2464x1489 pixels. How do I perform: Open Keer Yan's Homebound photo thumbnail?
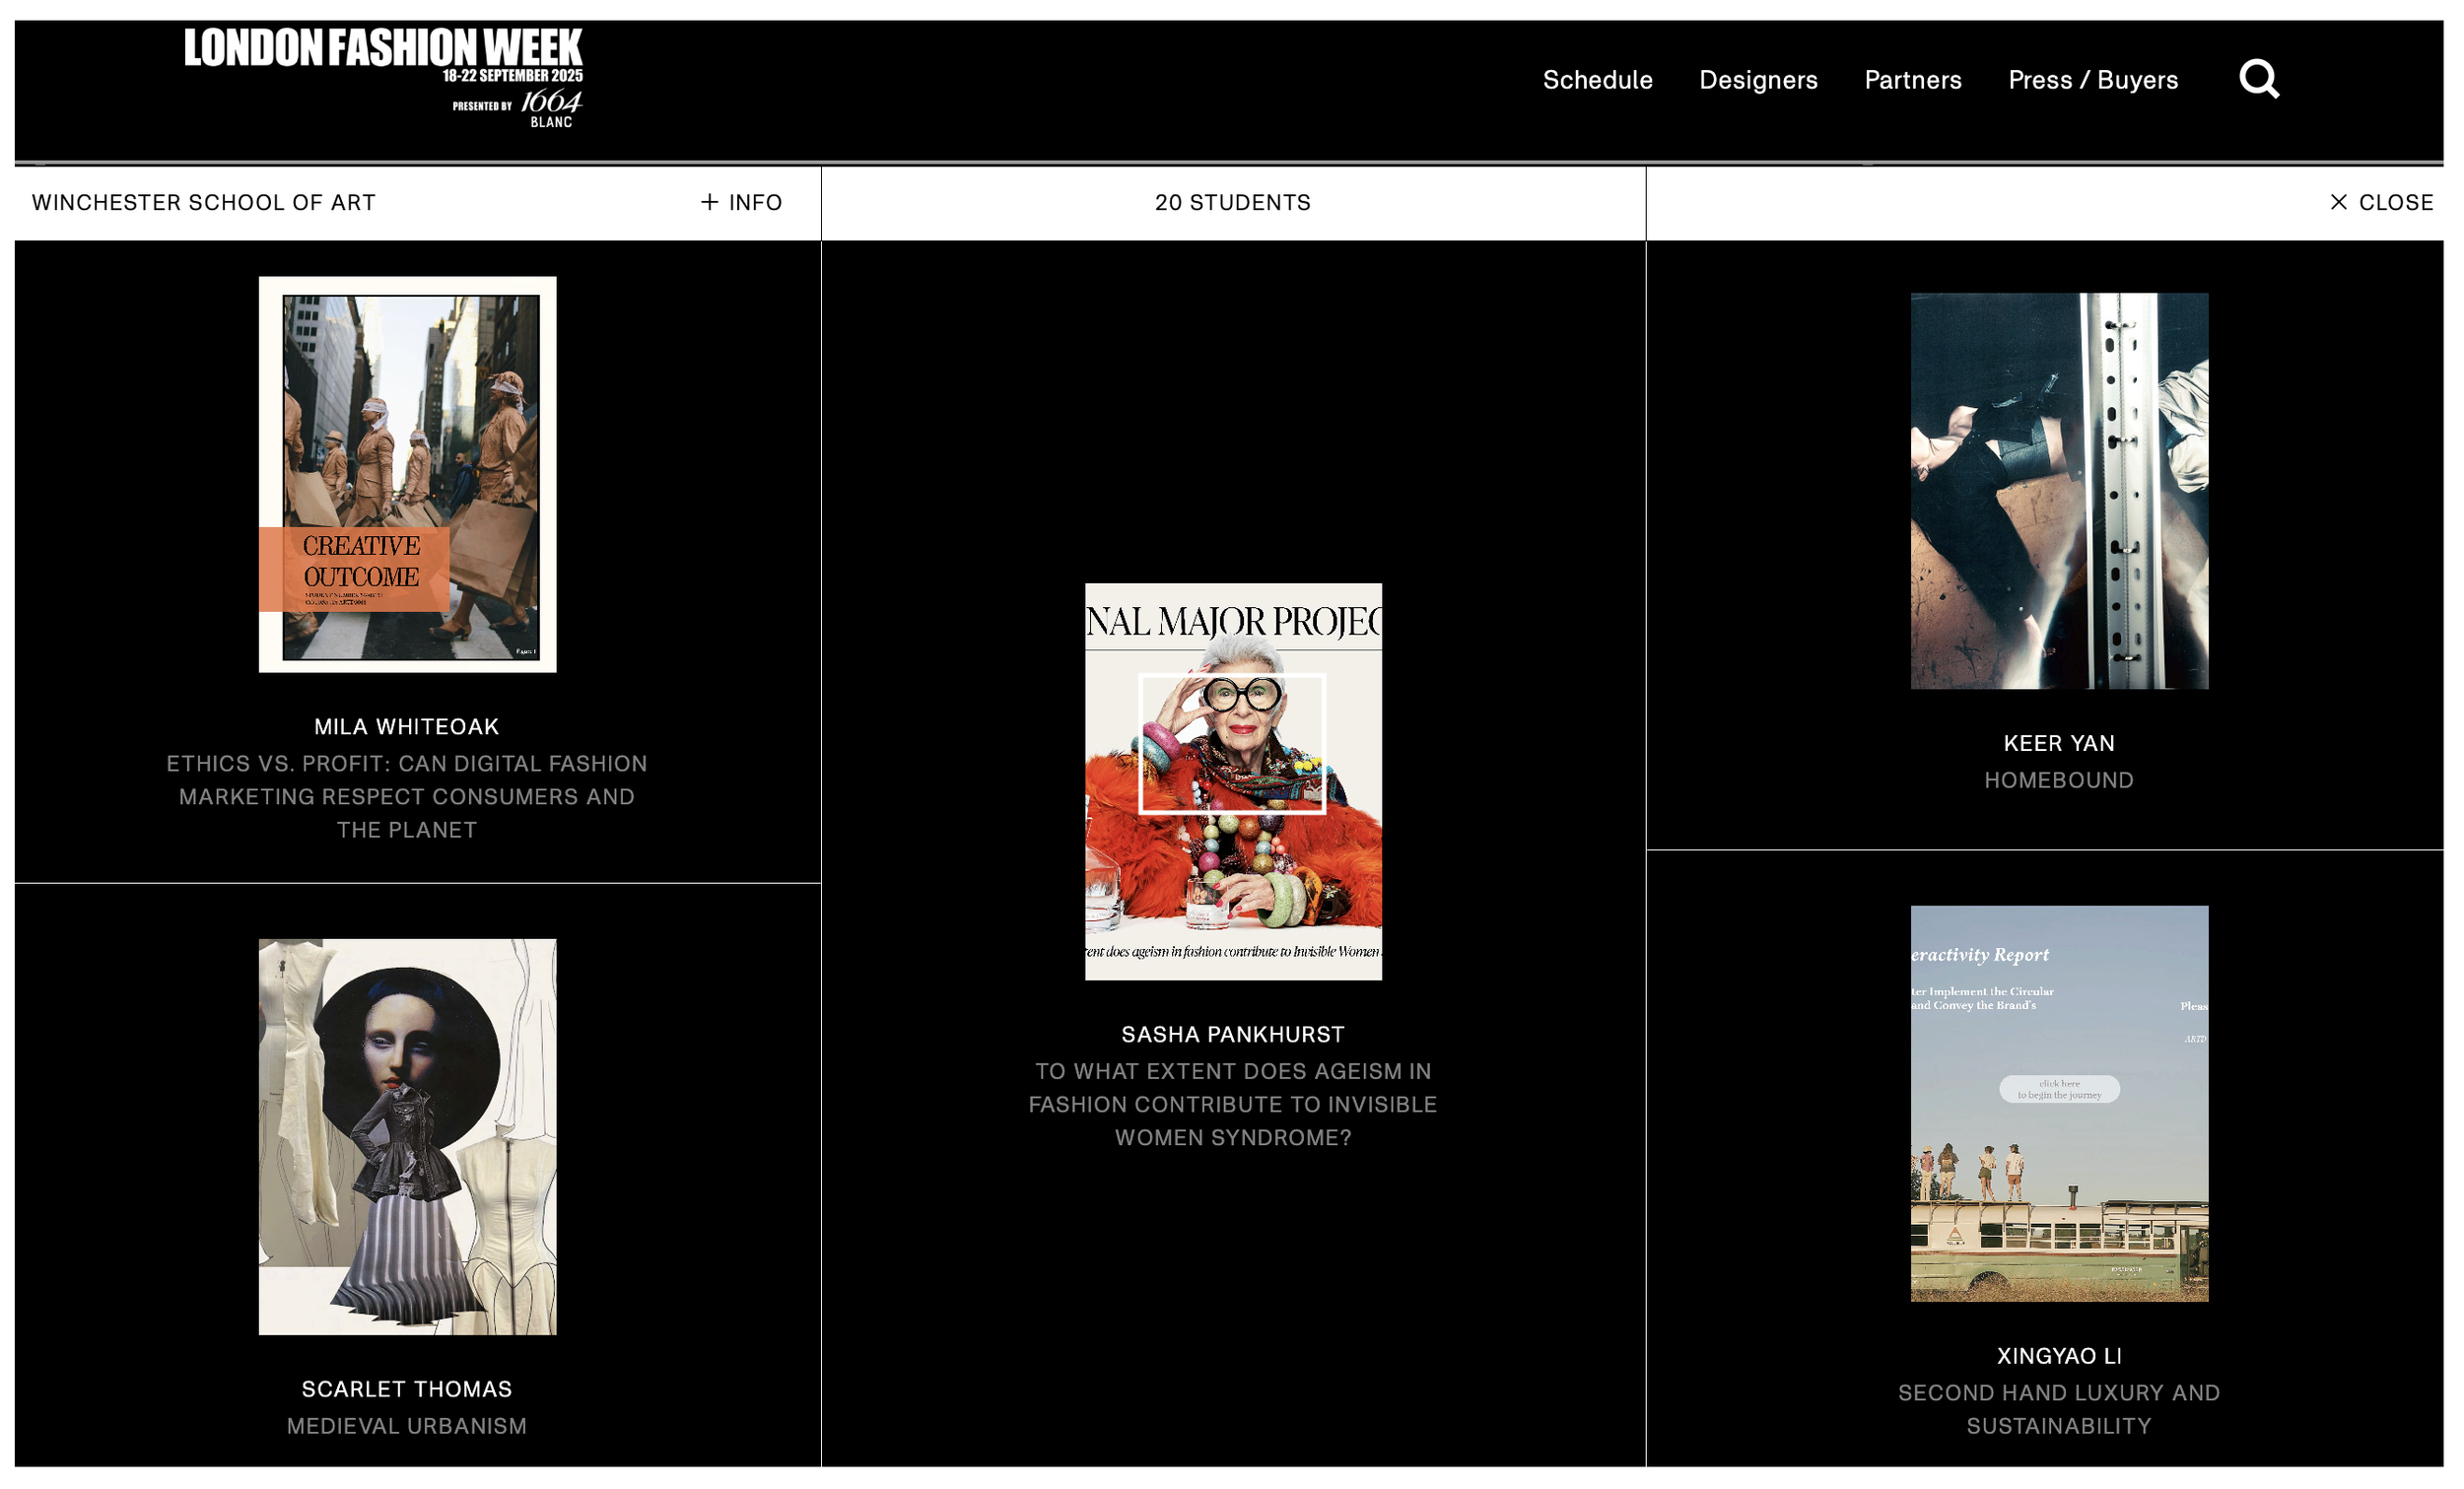click(x=2059, y=490)
